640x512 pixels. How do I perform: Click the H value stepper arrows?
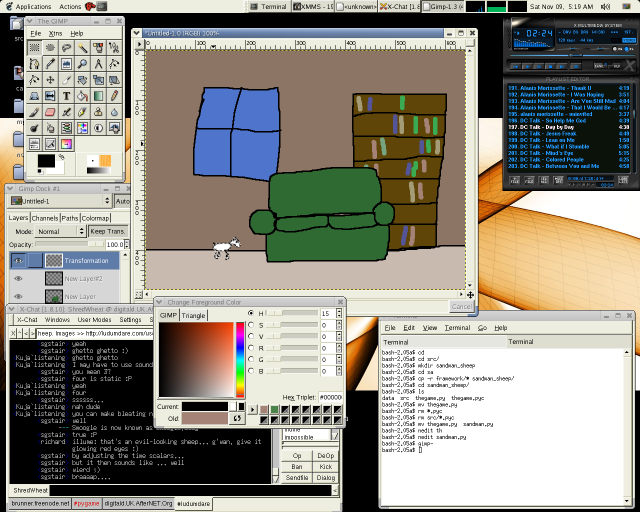coord(339,313)
